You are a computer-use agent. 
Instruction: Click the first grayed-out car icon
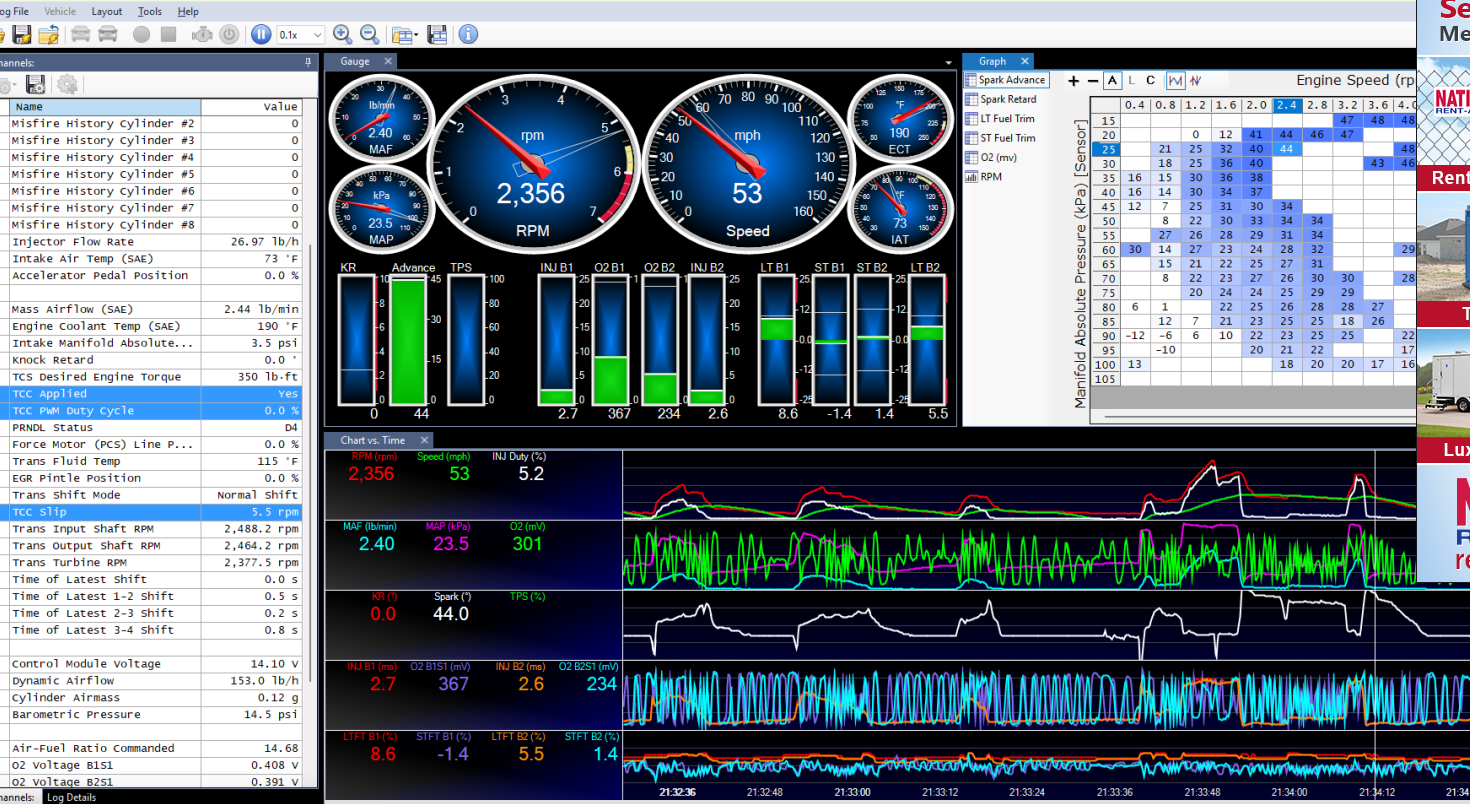click(x=81, y=35)
